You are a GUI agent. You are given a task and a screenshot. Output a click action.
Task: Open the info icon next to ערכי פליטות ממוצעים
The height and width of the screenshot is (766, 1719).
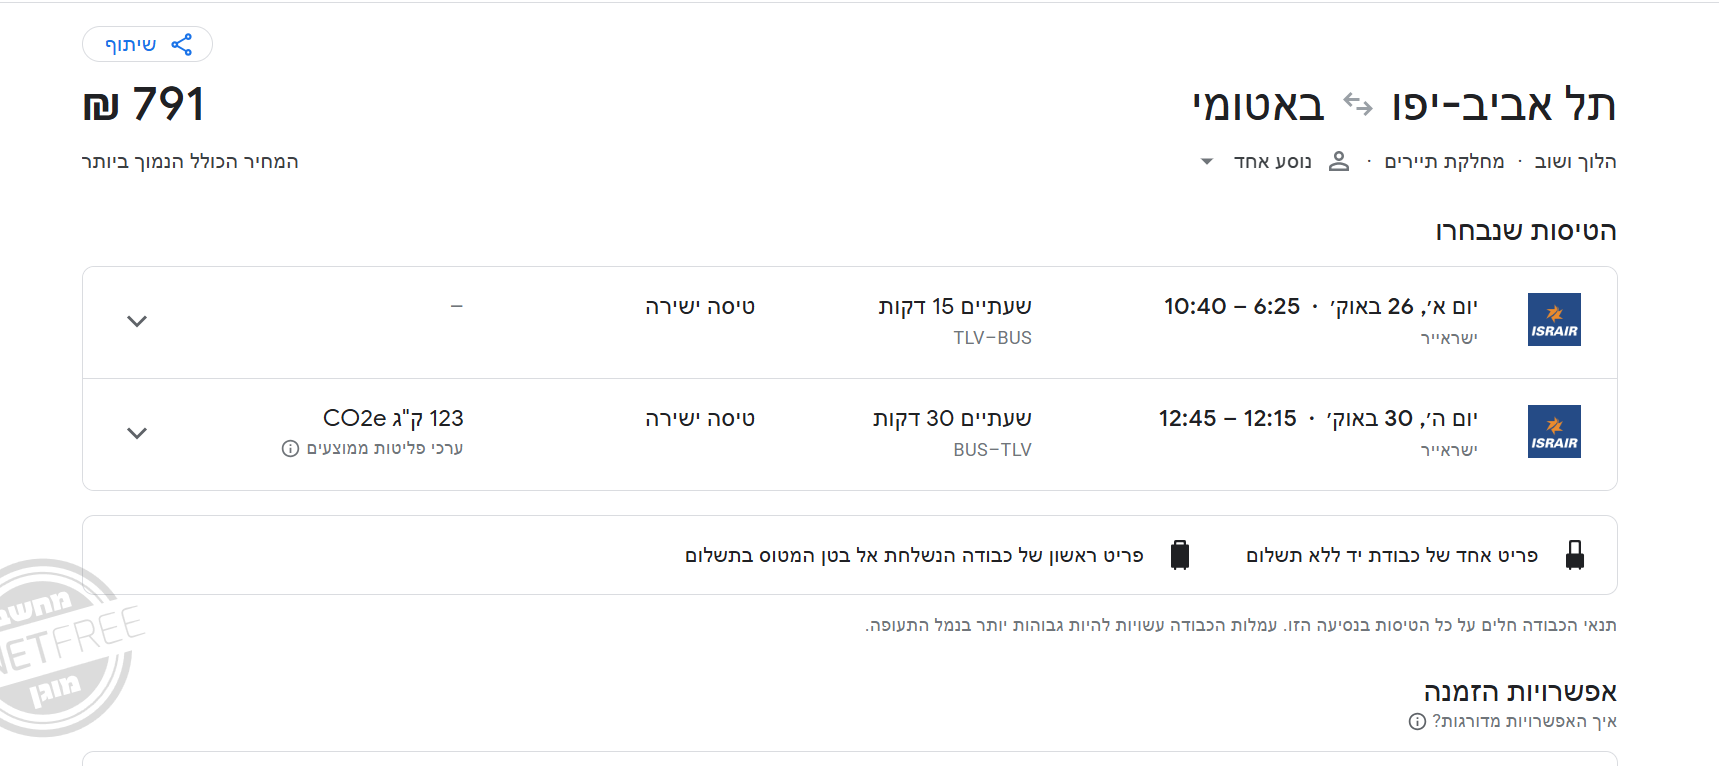(290, 447)
